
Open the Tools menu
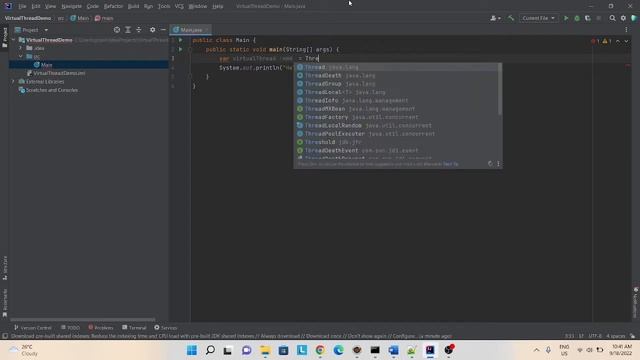[164, 6]
